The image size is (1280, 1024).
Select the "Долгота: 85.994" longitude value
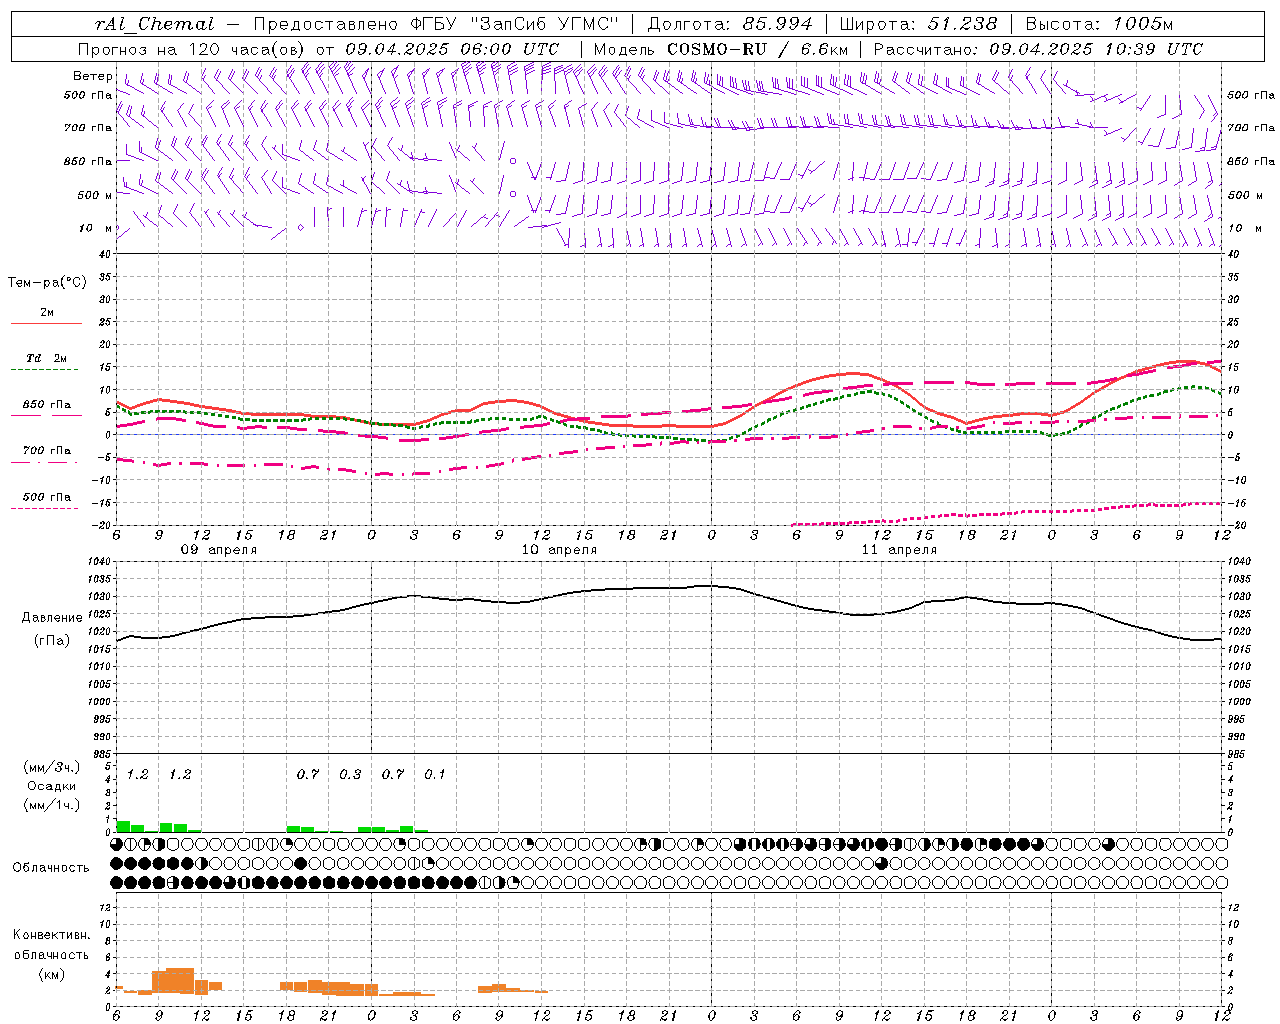pyautogui.click(x=731, y=25)
